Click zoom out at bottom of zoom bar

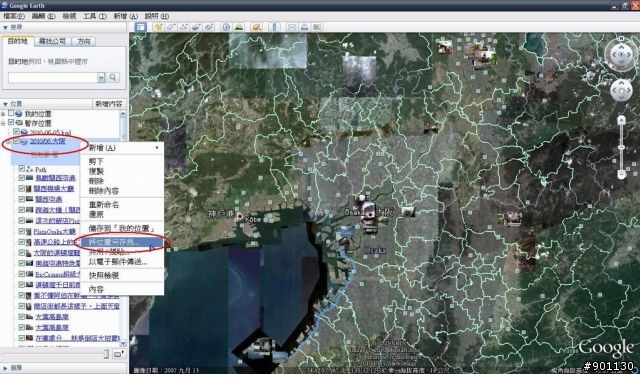(x=621, y=174)
